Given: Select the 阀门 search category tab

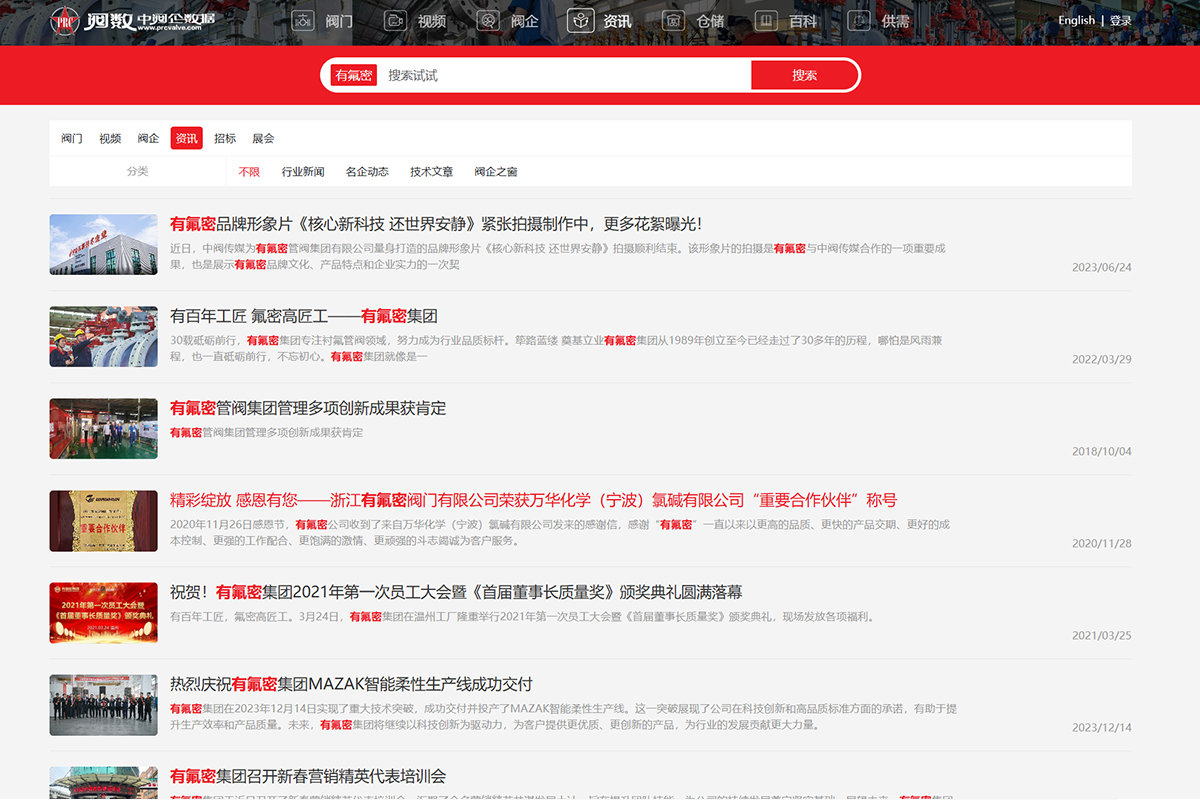Looking at the screenshot, I should point(72,138).
